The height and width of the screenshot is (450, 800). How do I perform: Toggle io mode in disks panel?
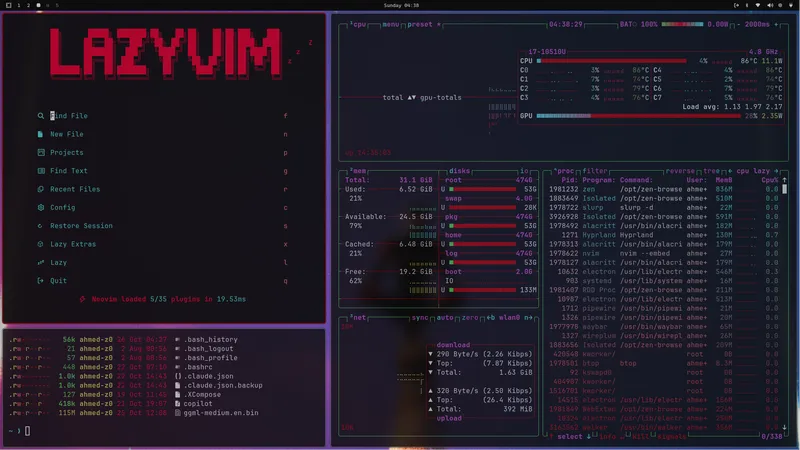click(x=524, y=171)
